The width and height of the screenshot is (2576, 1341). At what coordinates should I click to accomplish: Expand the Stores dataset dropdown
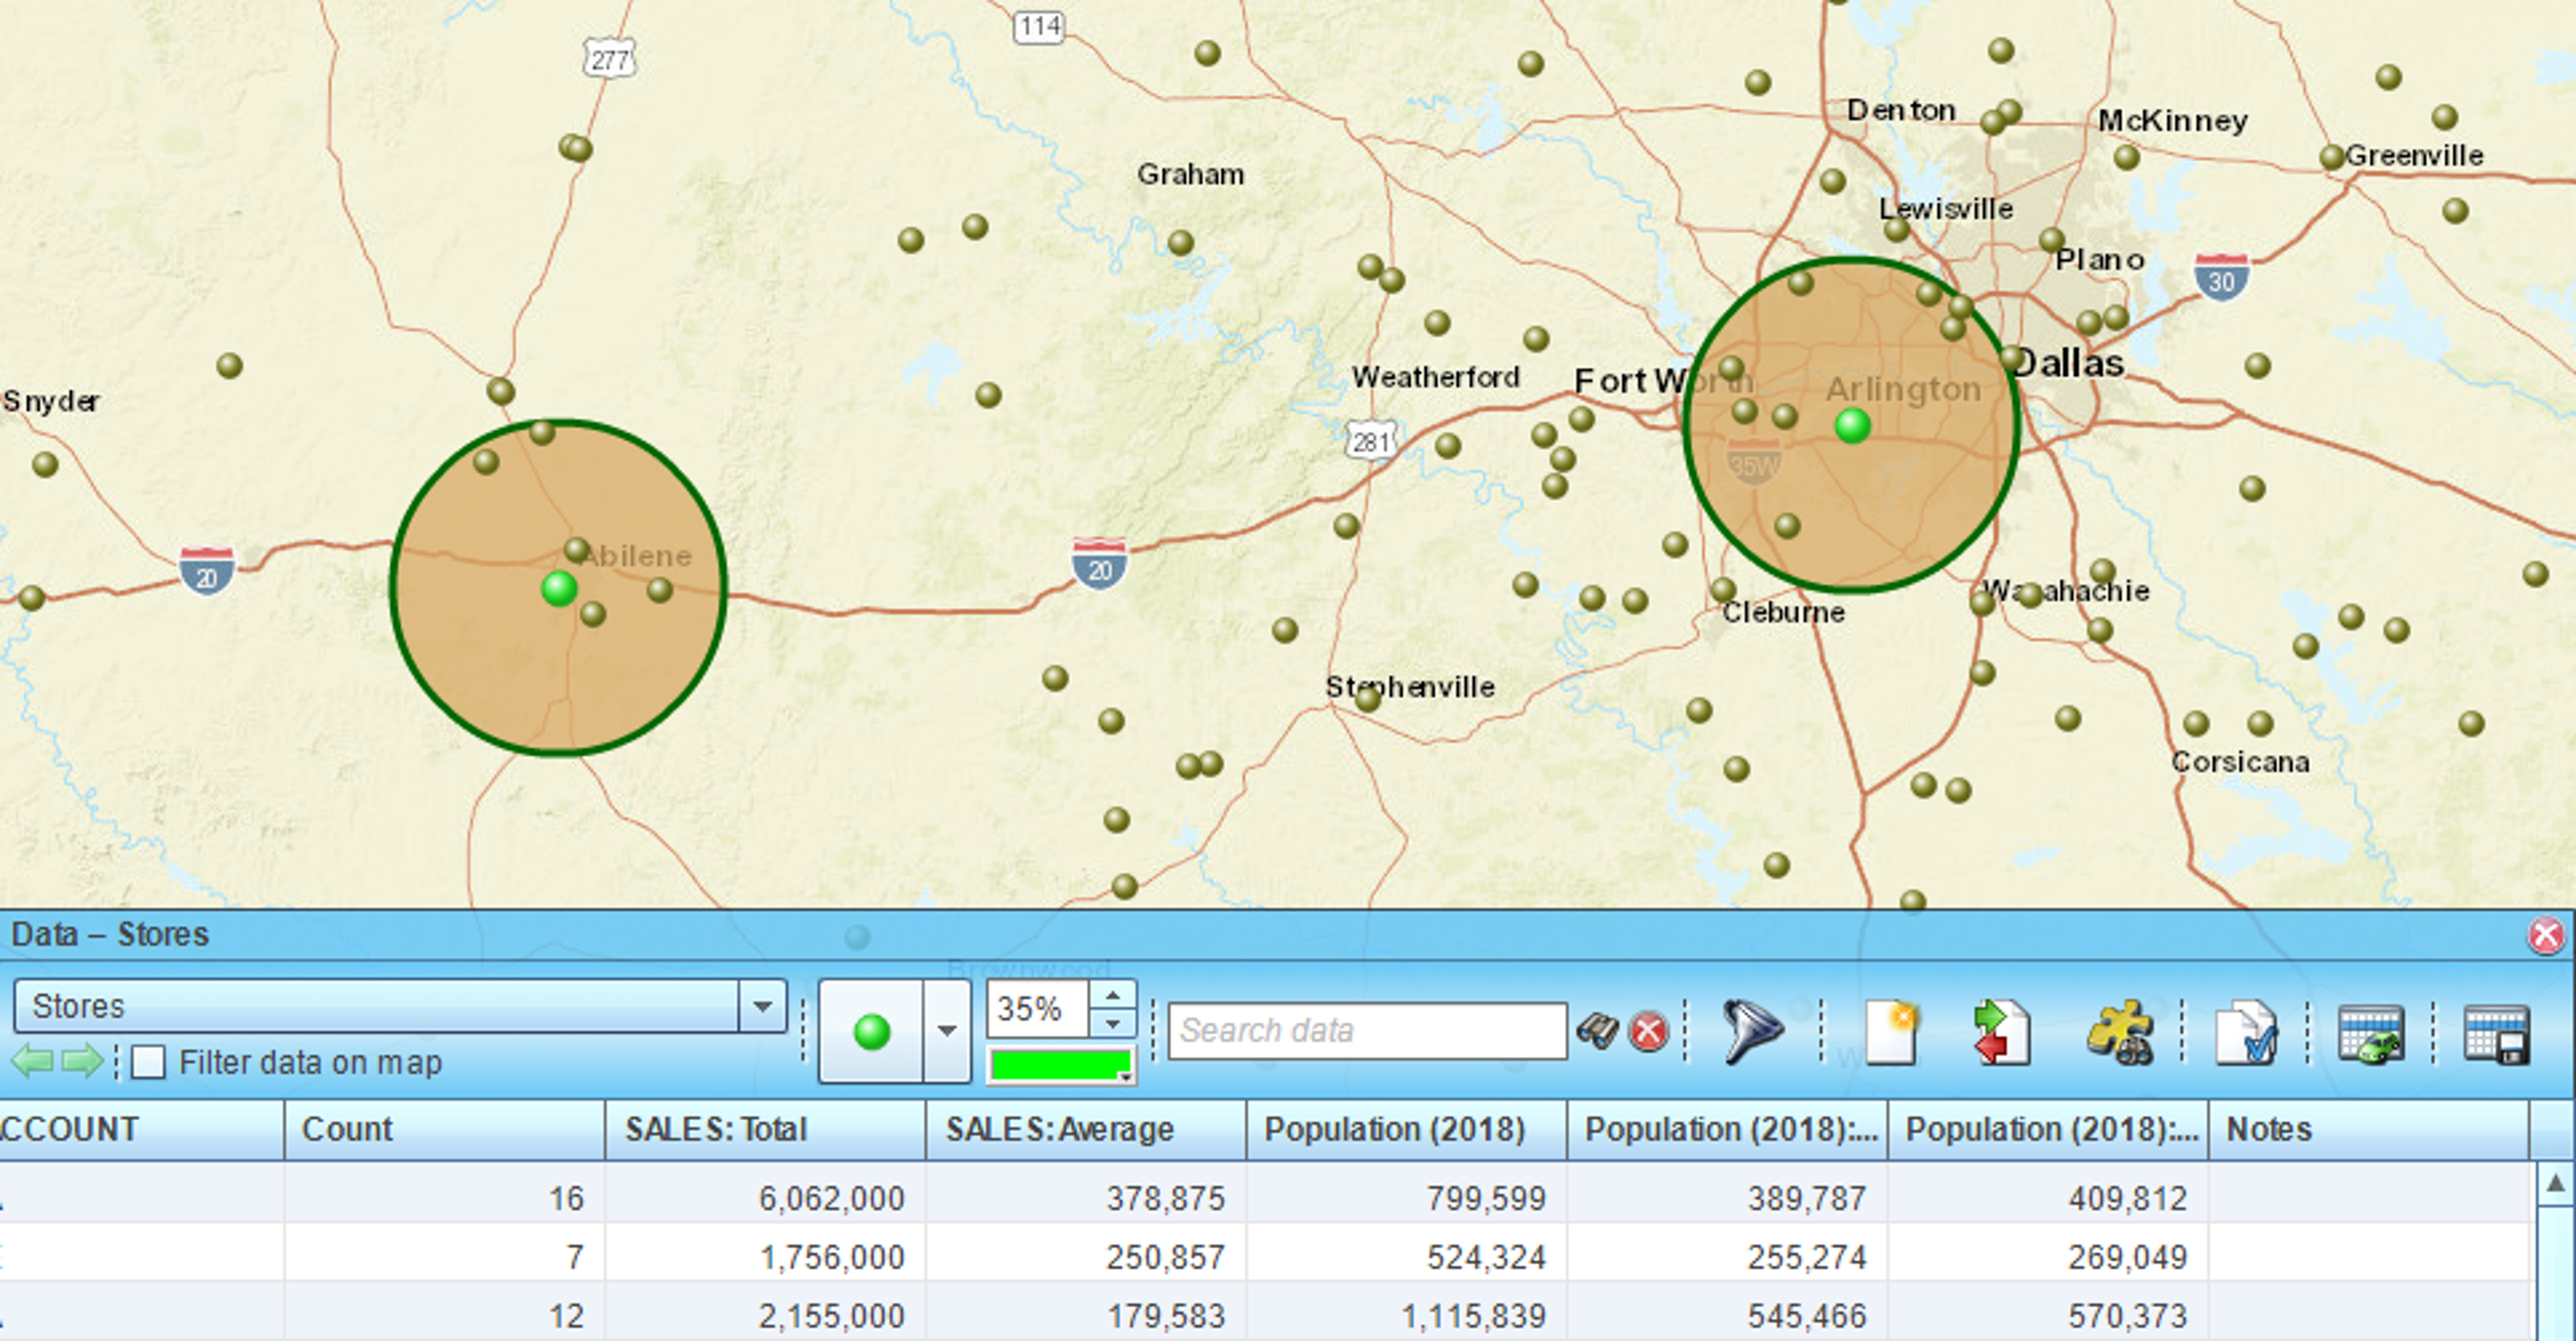coord(763,1006)
